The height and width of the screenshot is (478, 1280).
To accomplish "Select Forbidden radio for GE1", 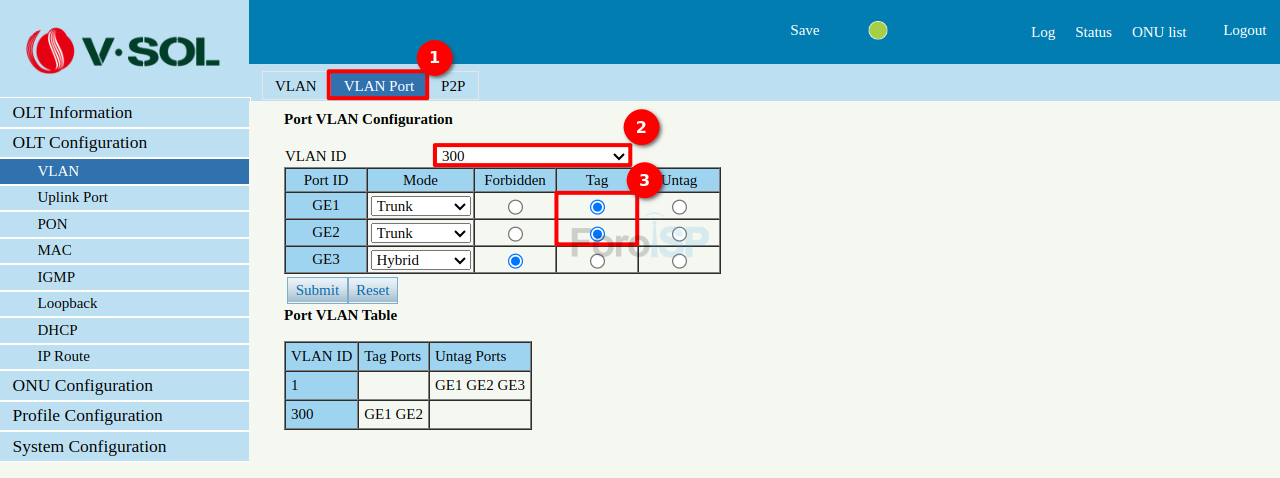I will (515, 207).
